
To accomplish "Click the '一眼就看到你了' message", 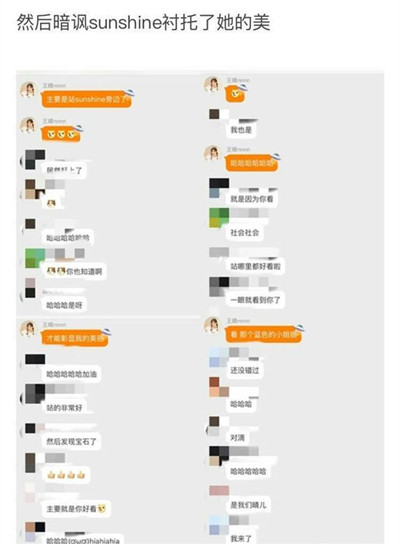I will tap(255, 300).
